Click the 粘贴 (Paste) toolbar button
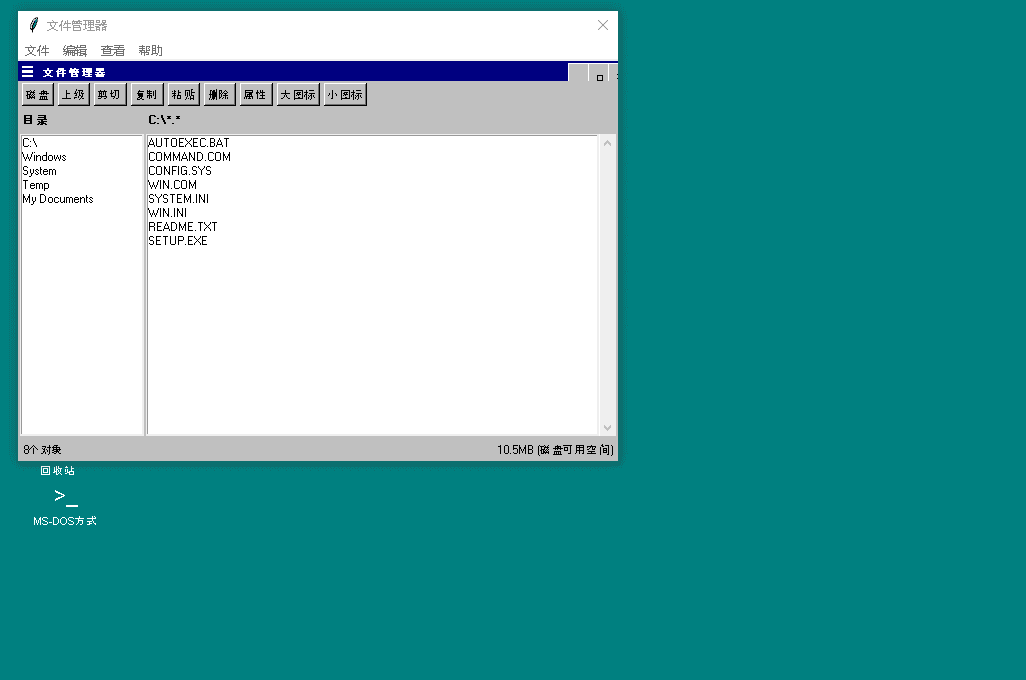Screen dimensions: 1026x680 pyautogui.click(x=183, y=95)
